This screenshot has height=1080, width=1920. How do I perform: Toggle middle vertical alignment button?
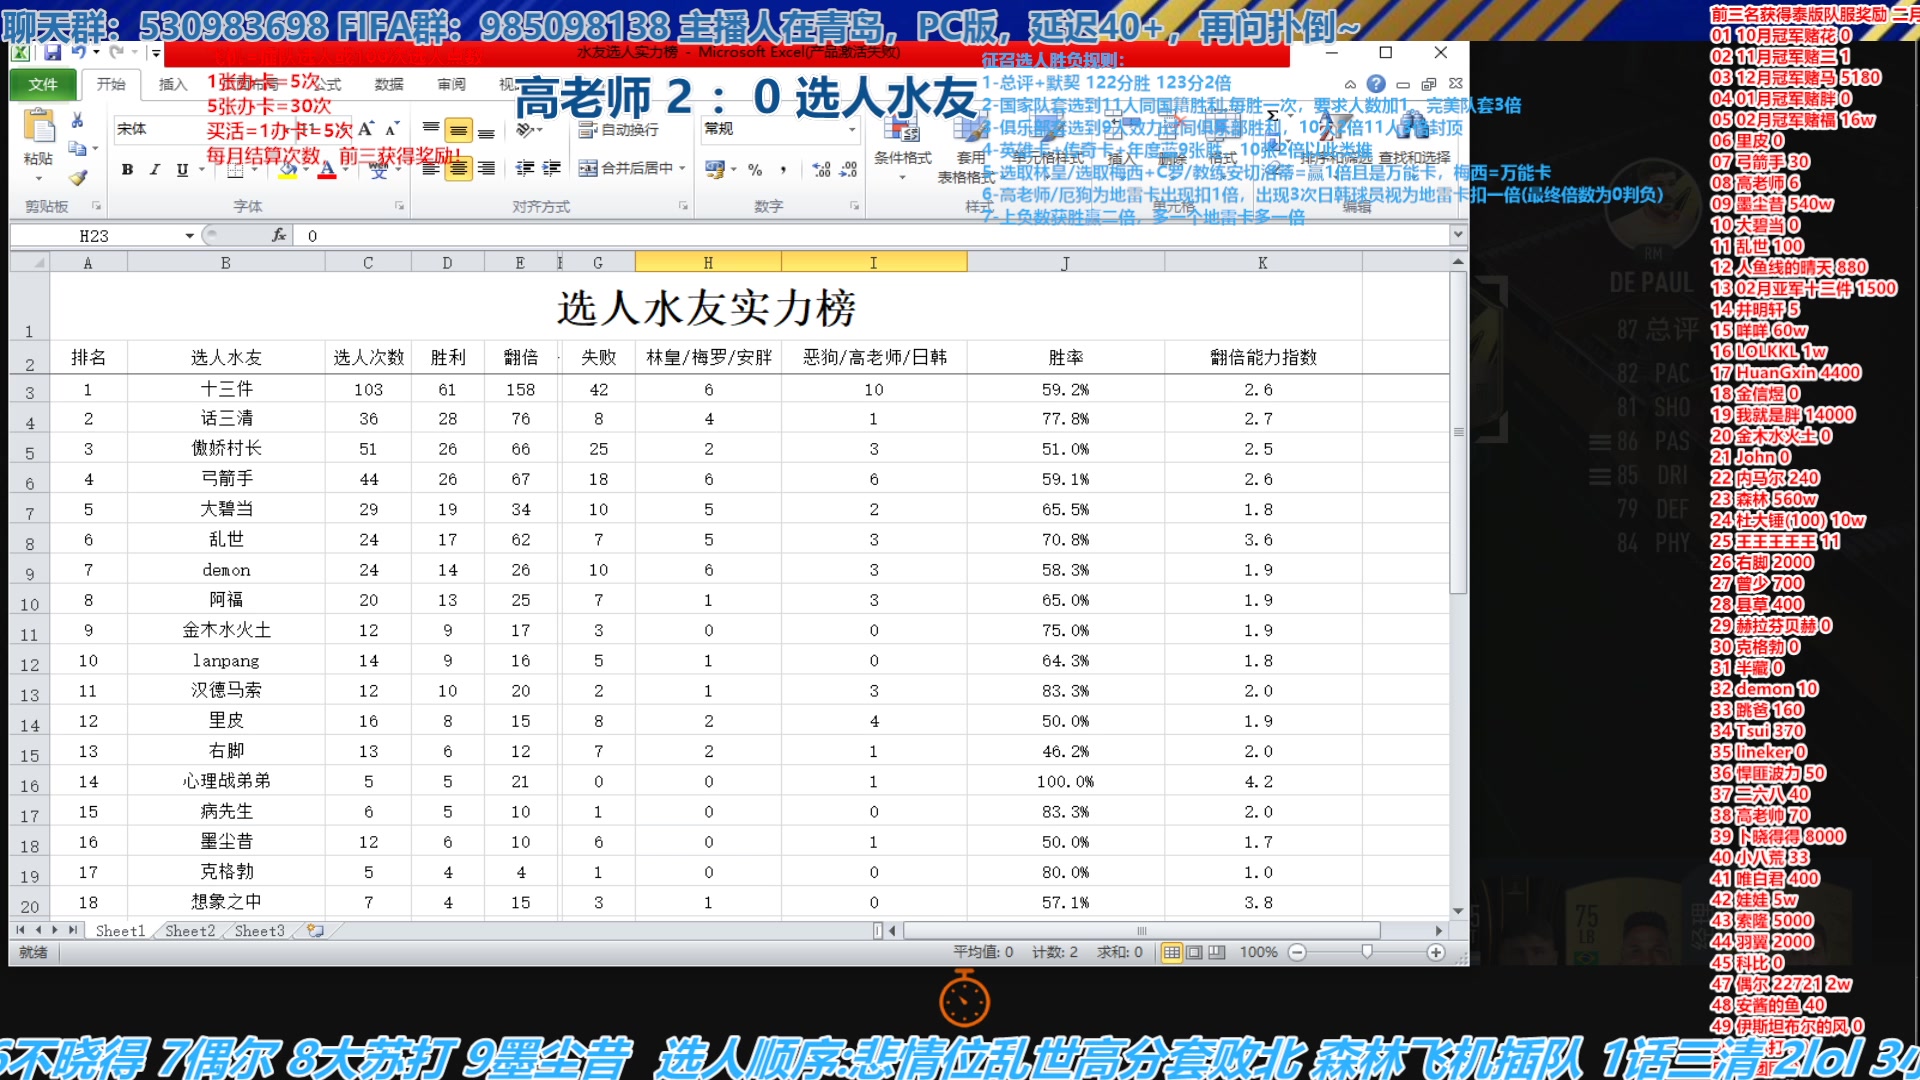pyautogui.click(x=458, y=130)
